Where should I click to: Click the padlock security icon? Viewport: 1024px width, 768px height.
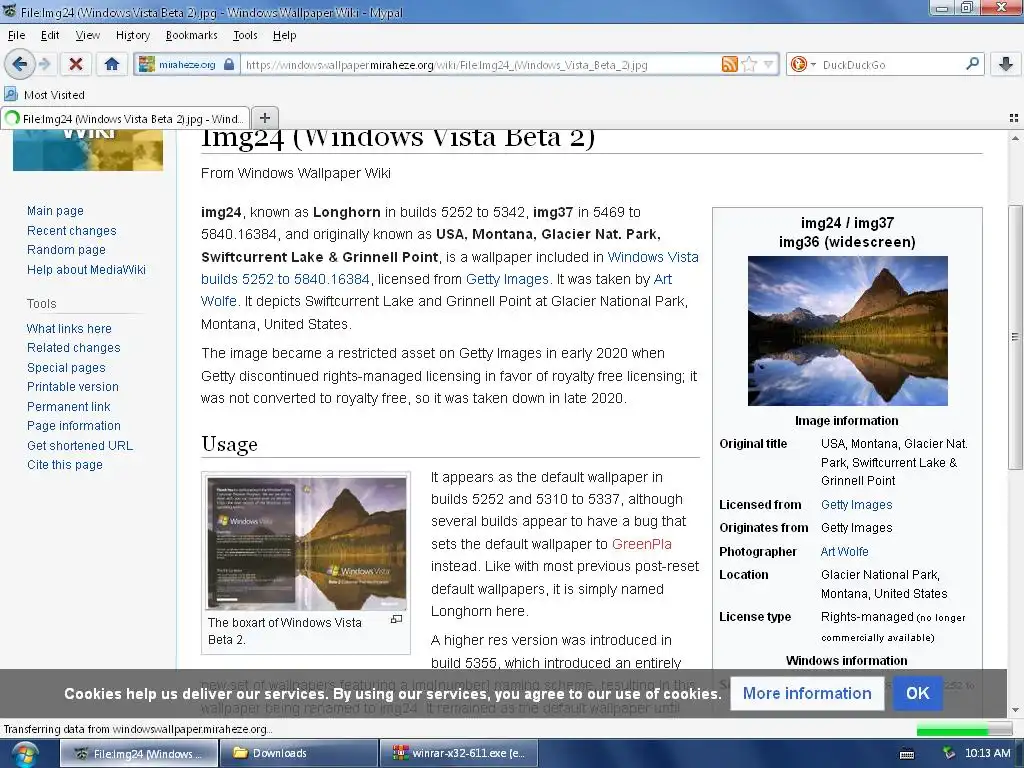(229, 64)
